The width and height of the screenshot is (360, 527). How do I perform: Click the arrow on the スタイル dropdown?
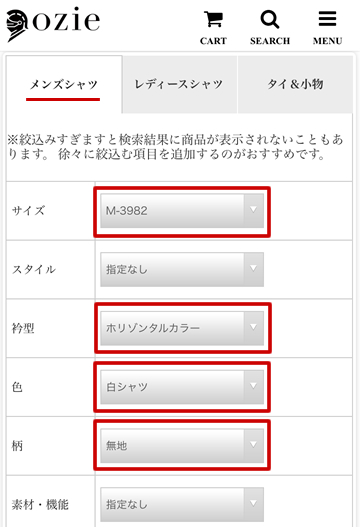click(253, 269)
